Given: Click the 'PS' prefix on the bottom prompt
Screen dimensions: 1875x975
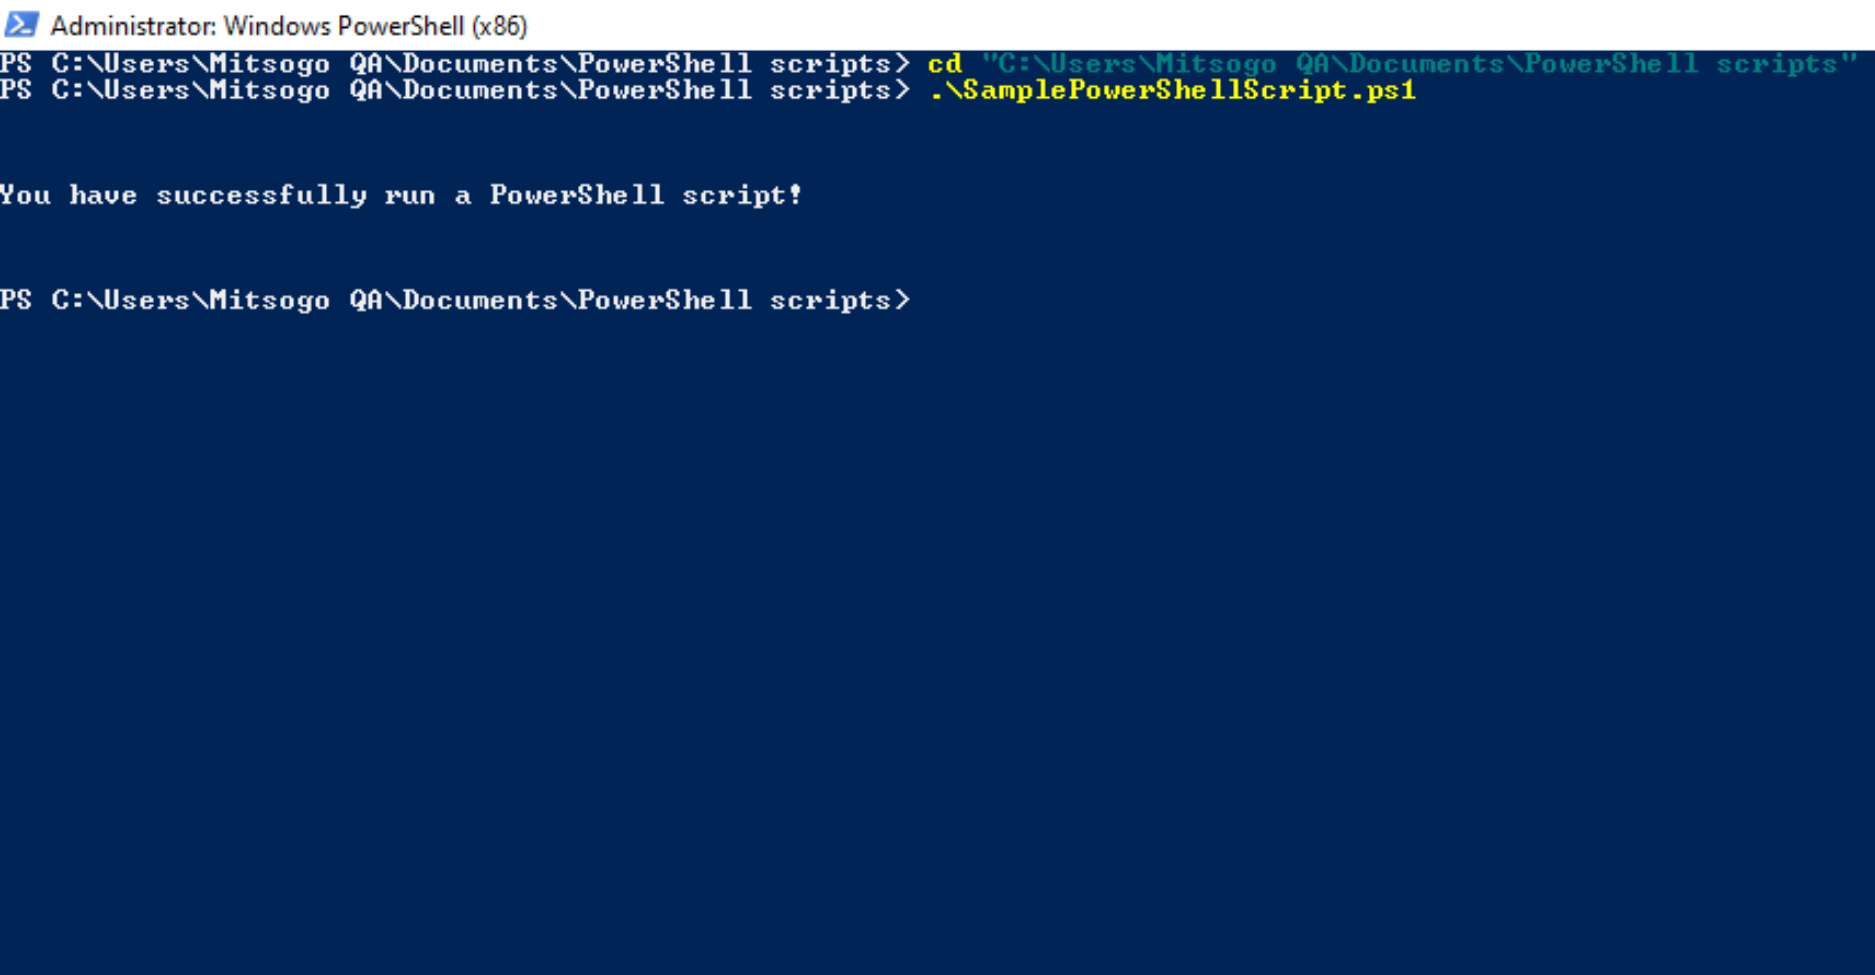Looking at the screenshot, I should point(16,300).
